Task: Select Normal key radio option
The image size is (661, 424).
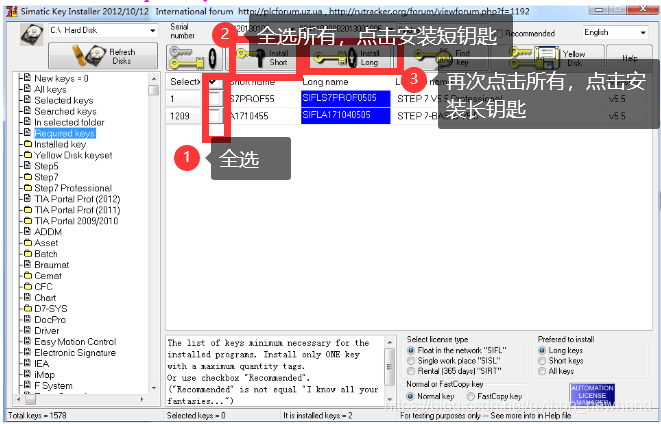Action: (410, 396)
